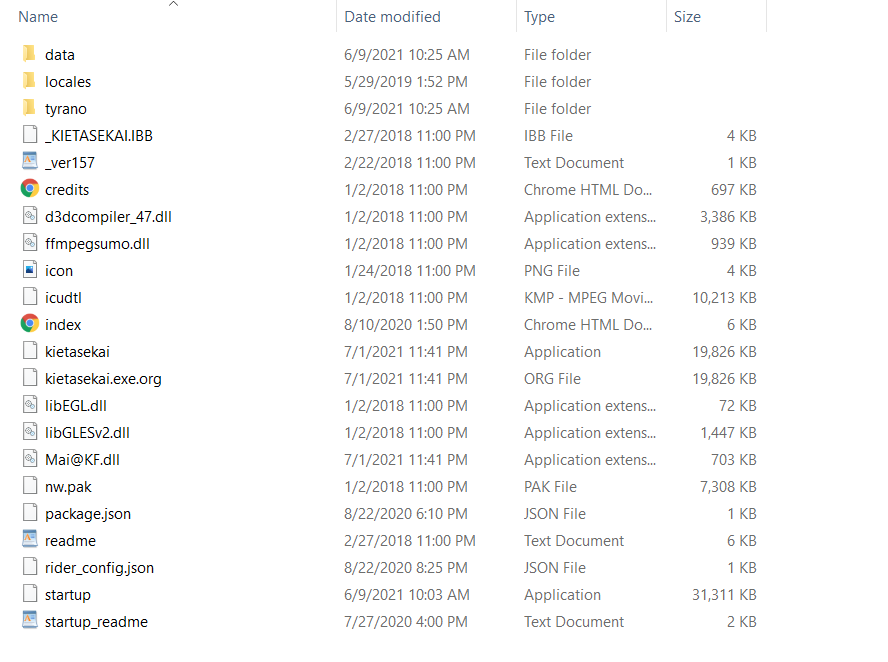
Task: Select the startup application file name
Action: [x=68, y=594]
